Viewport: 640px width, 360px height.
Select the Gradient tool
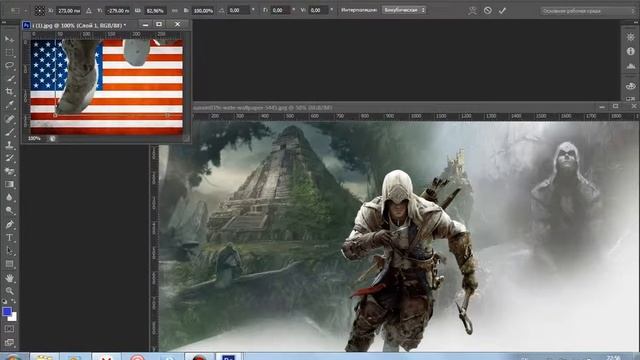(x=9, y=184)
